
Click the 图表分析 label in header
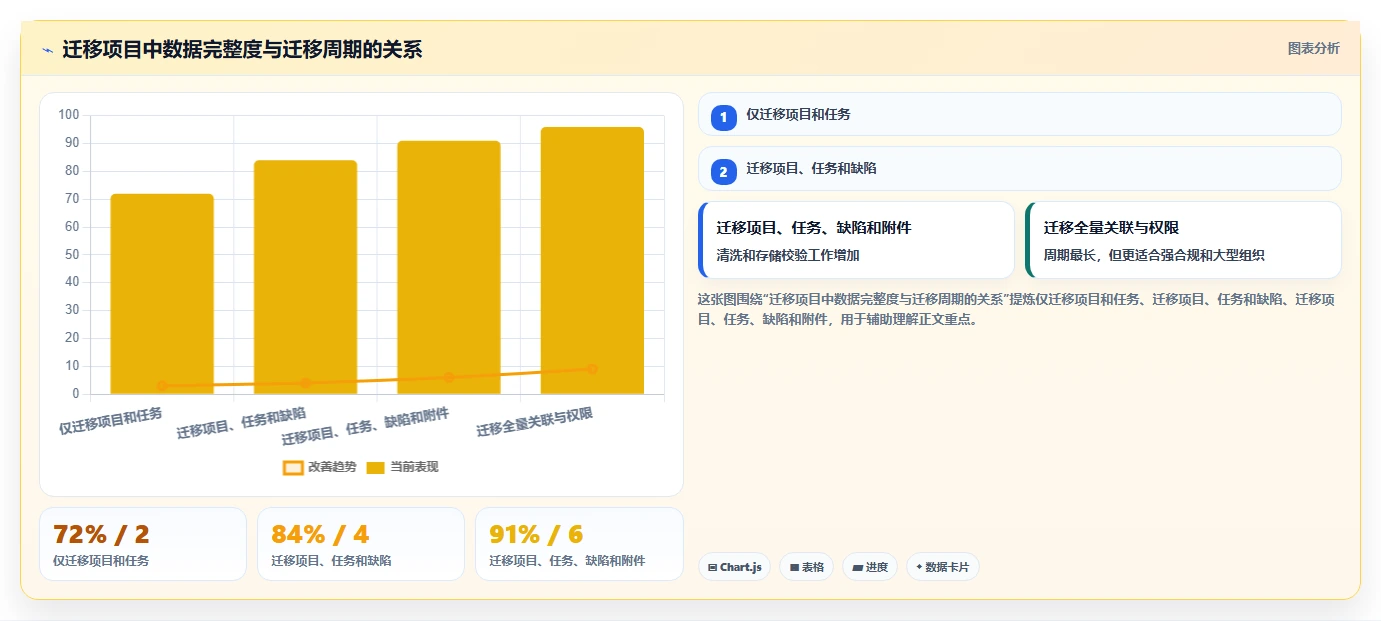[1313, 48]
